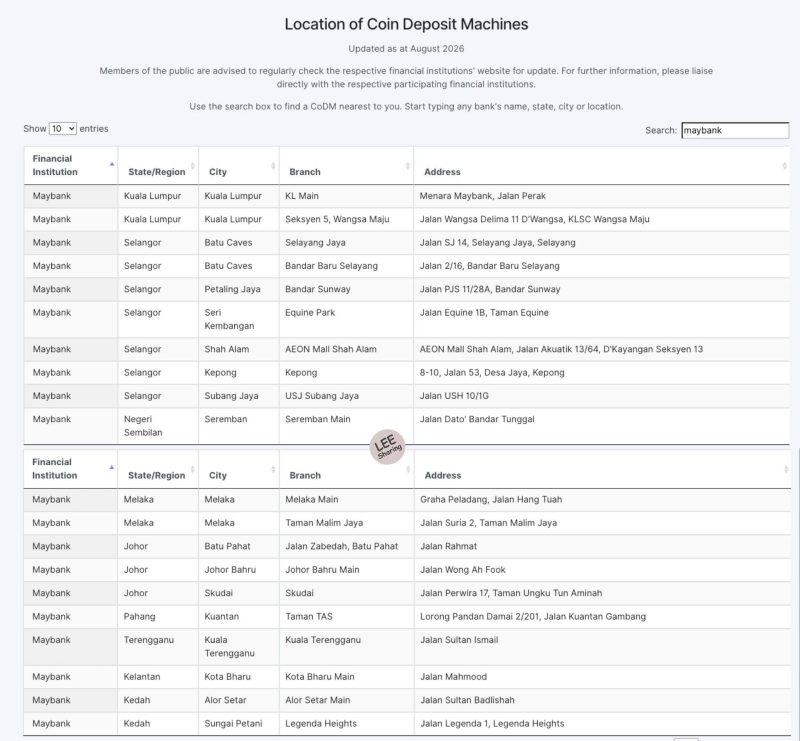Viewport: 800px width, 741px height.
Task: Select 'AEON Mall Shah Alam' branch cell
Action: click(346, 350)
